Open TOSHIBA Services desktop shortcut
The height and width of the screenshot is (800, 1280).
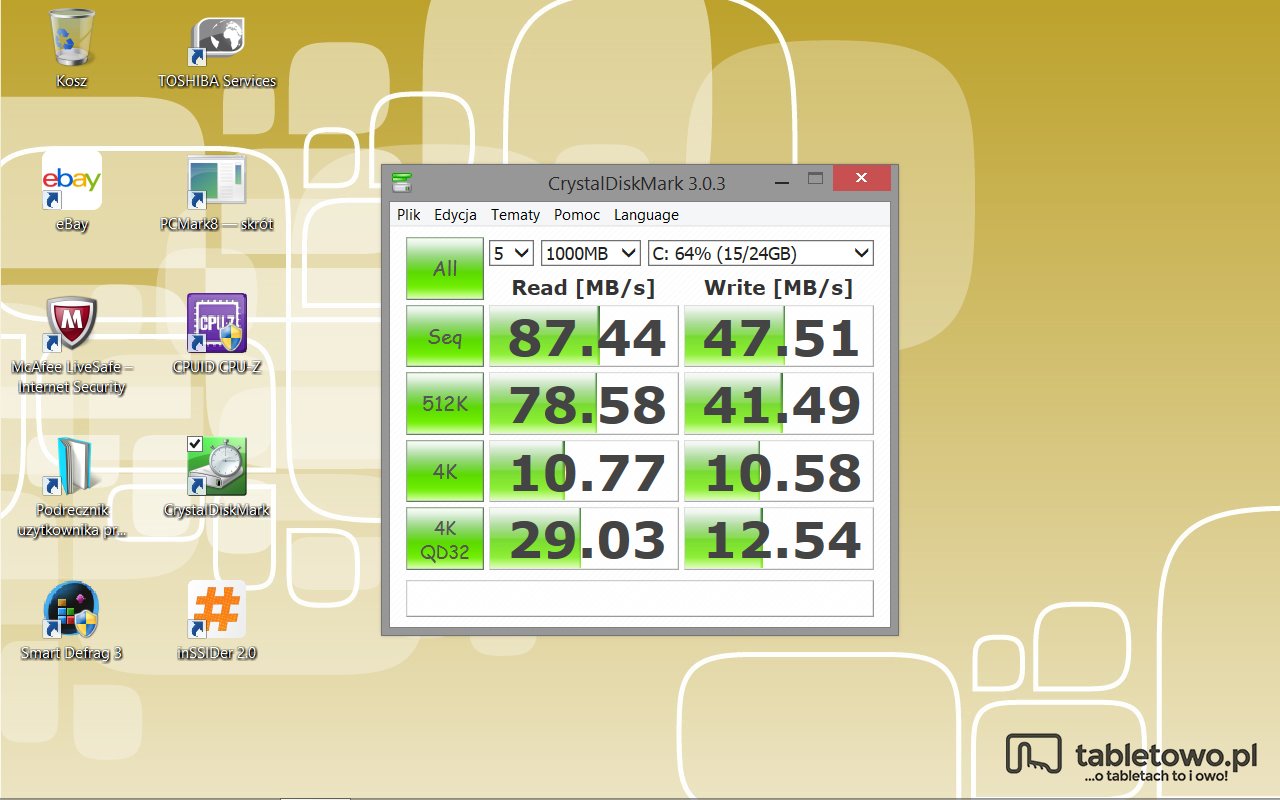coord(217,48)
